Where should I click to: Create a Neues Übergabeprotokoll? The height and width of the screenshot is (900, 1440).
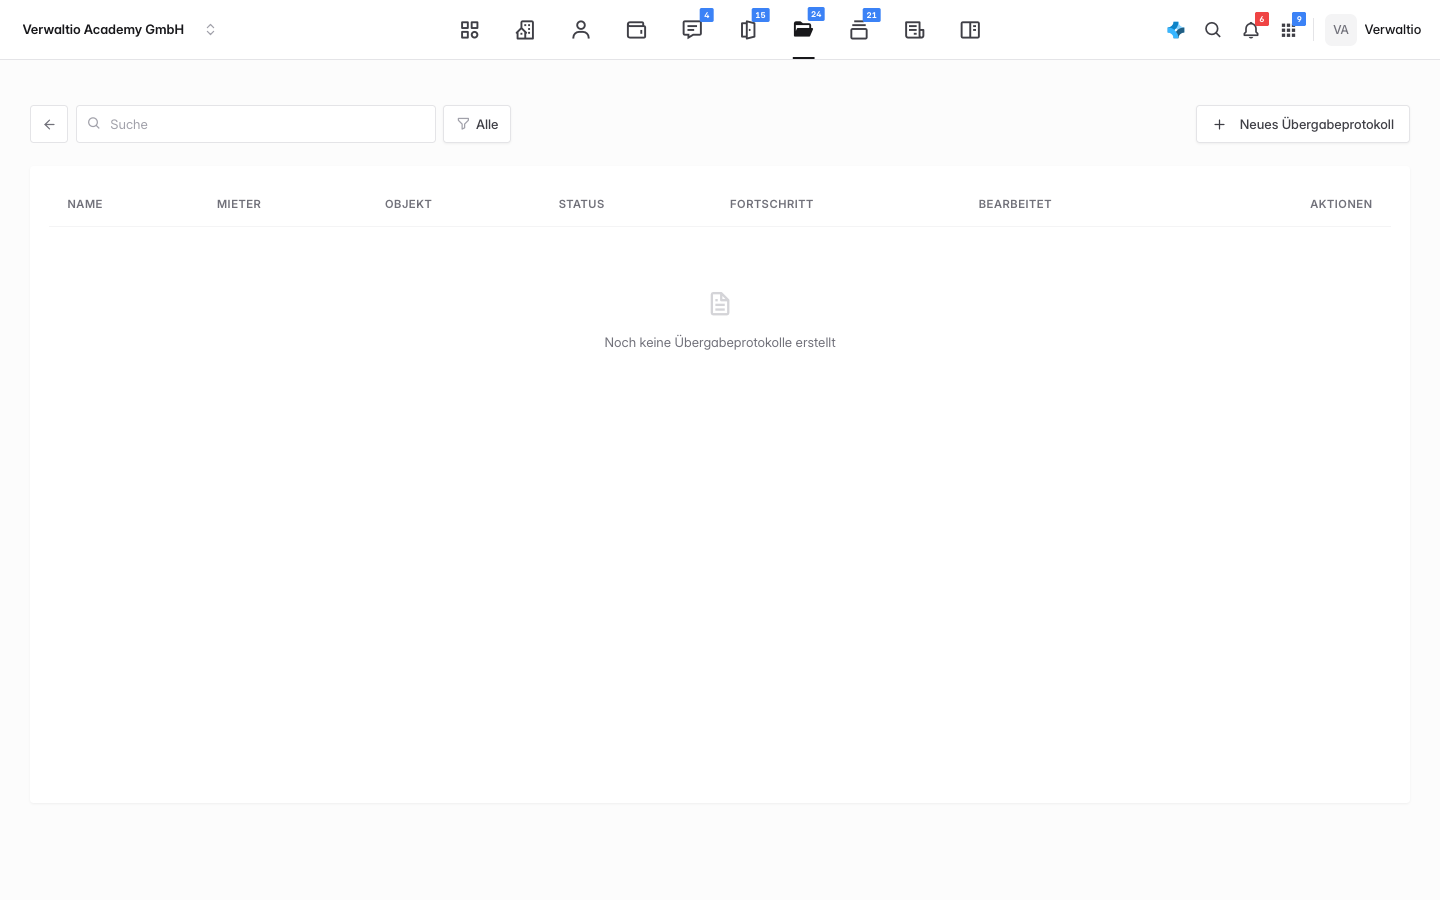(1303, 124)
